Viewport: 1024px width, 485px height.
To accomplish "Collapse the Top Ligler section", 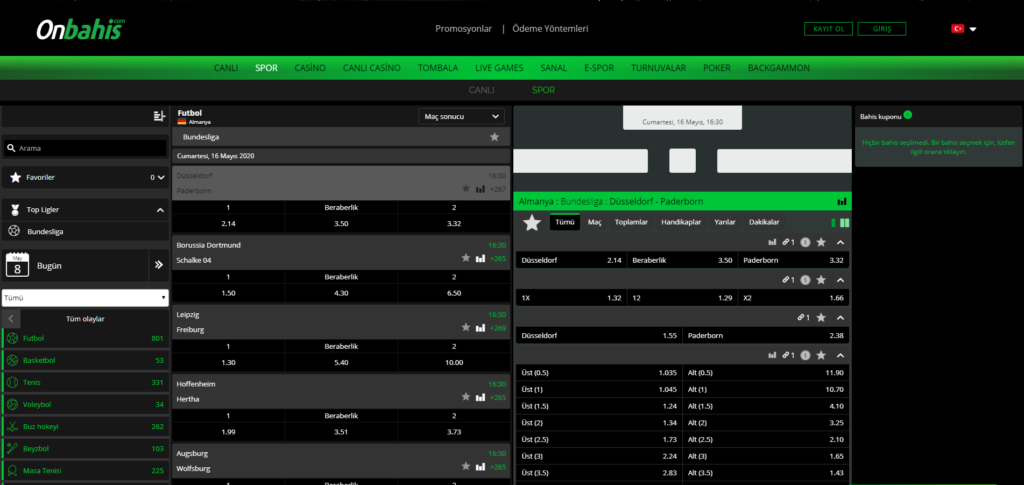I will 160,210.
